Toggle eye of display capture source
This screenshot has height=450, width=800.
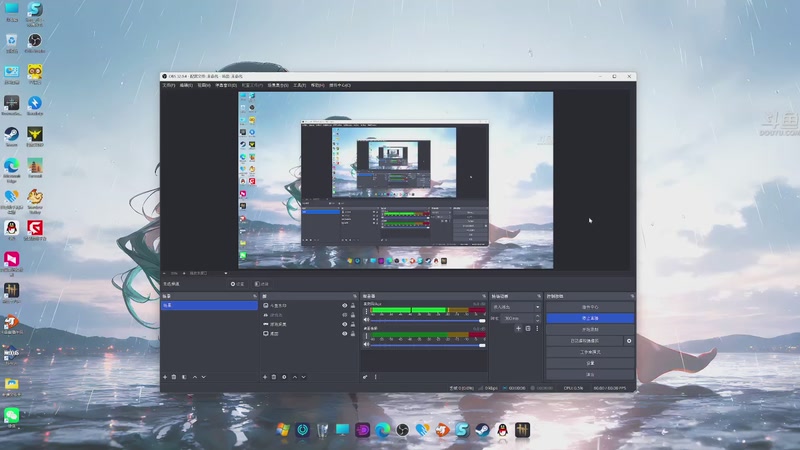pyautogui.click(x=344, y=333)
